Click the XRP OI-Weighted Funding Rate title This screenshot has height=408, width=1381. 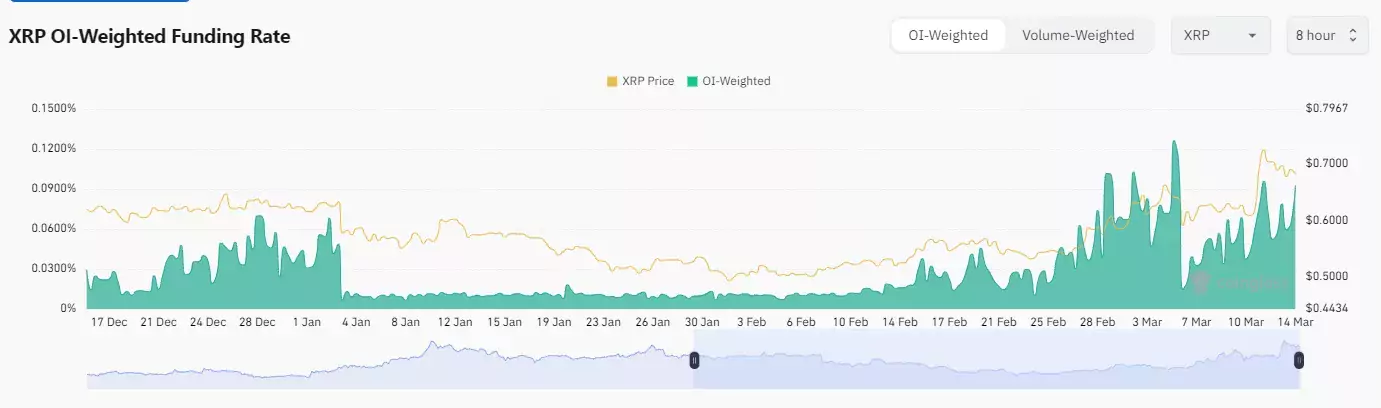[x=149, y=36]
